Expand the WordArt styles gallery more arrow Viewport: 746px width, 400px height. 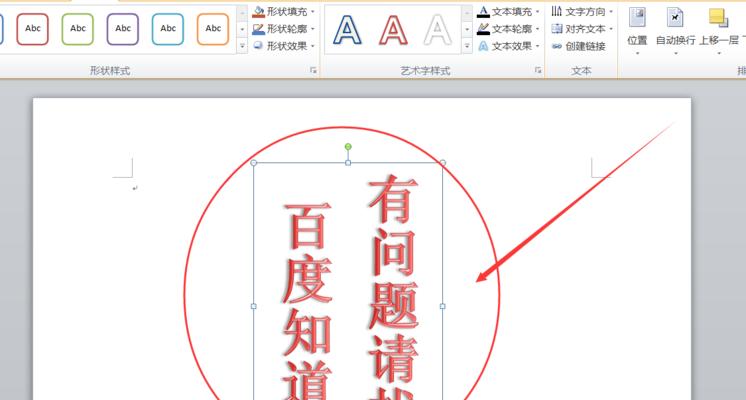click(467, 46)
